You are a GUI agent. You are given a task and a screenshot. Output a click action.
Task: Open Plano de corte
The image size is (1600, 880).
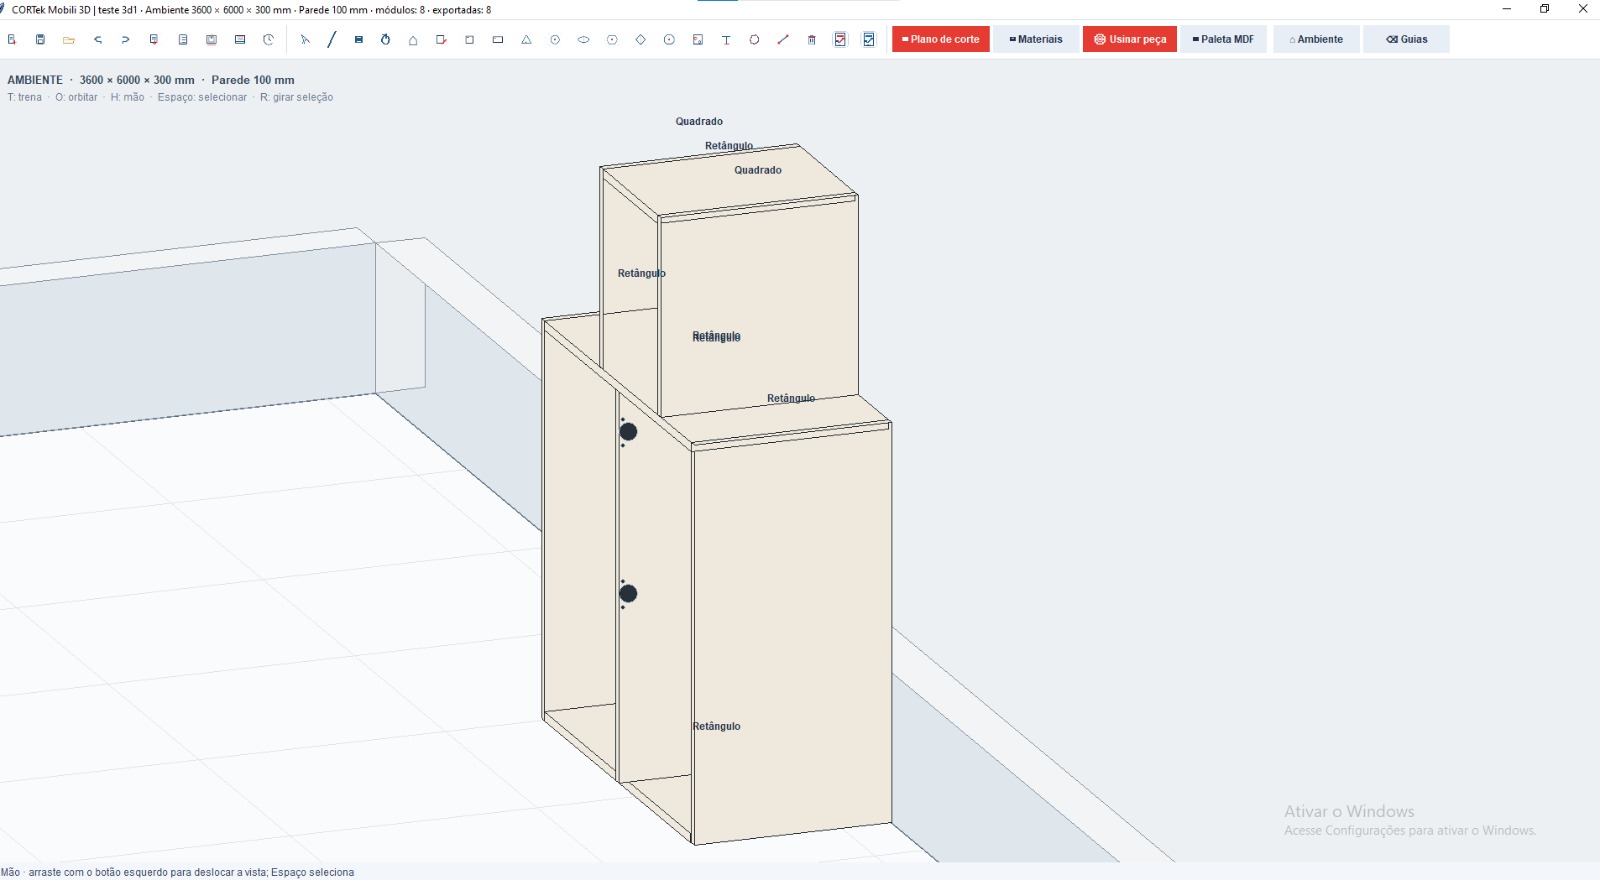pyautogui.click(x=941, y=39)
